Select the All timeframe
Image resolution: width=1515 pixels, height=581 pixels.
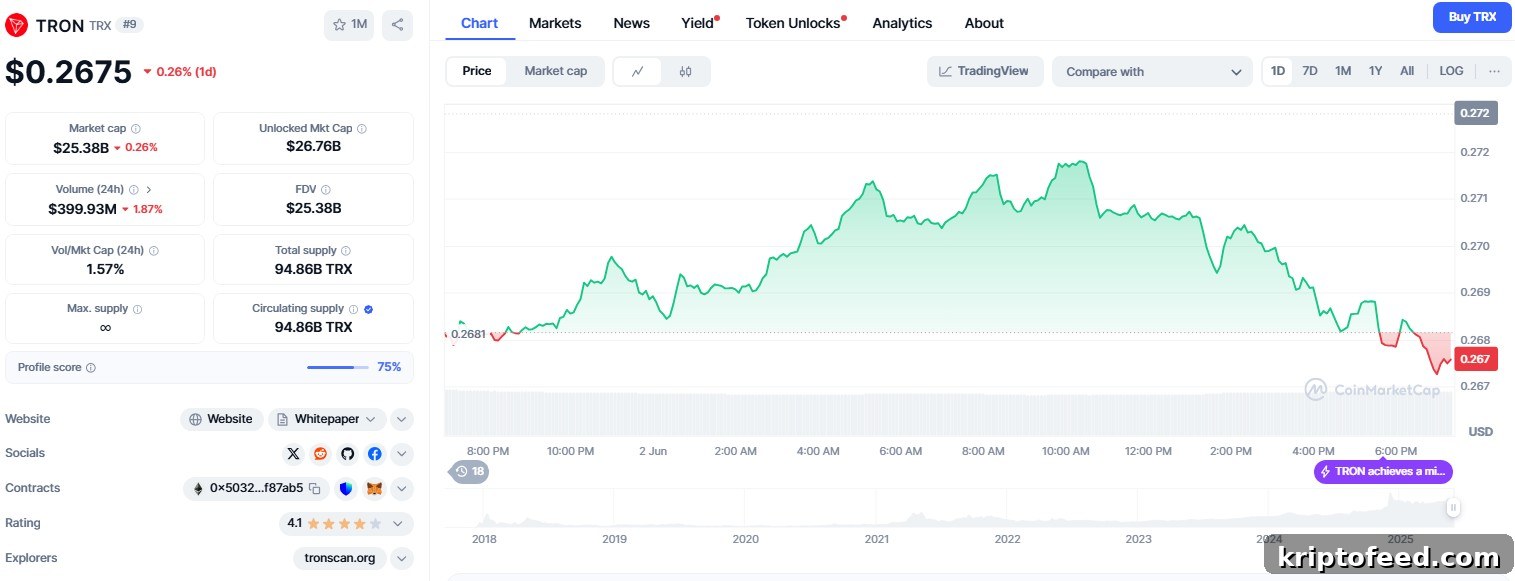pos(1407,71)
